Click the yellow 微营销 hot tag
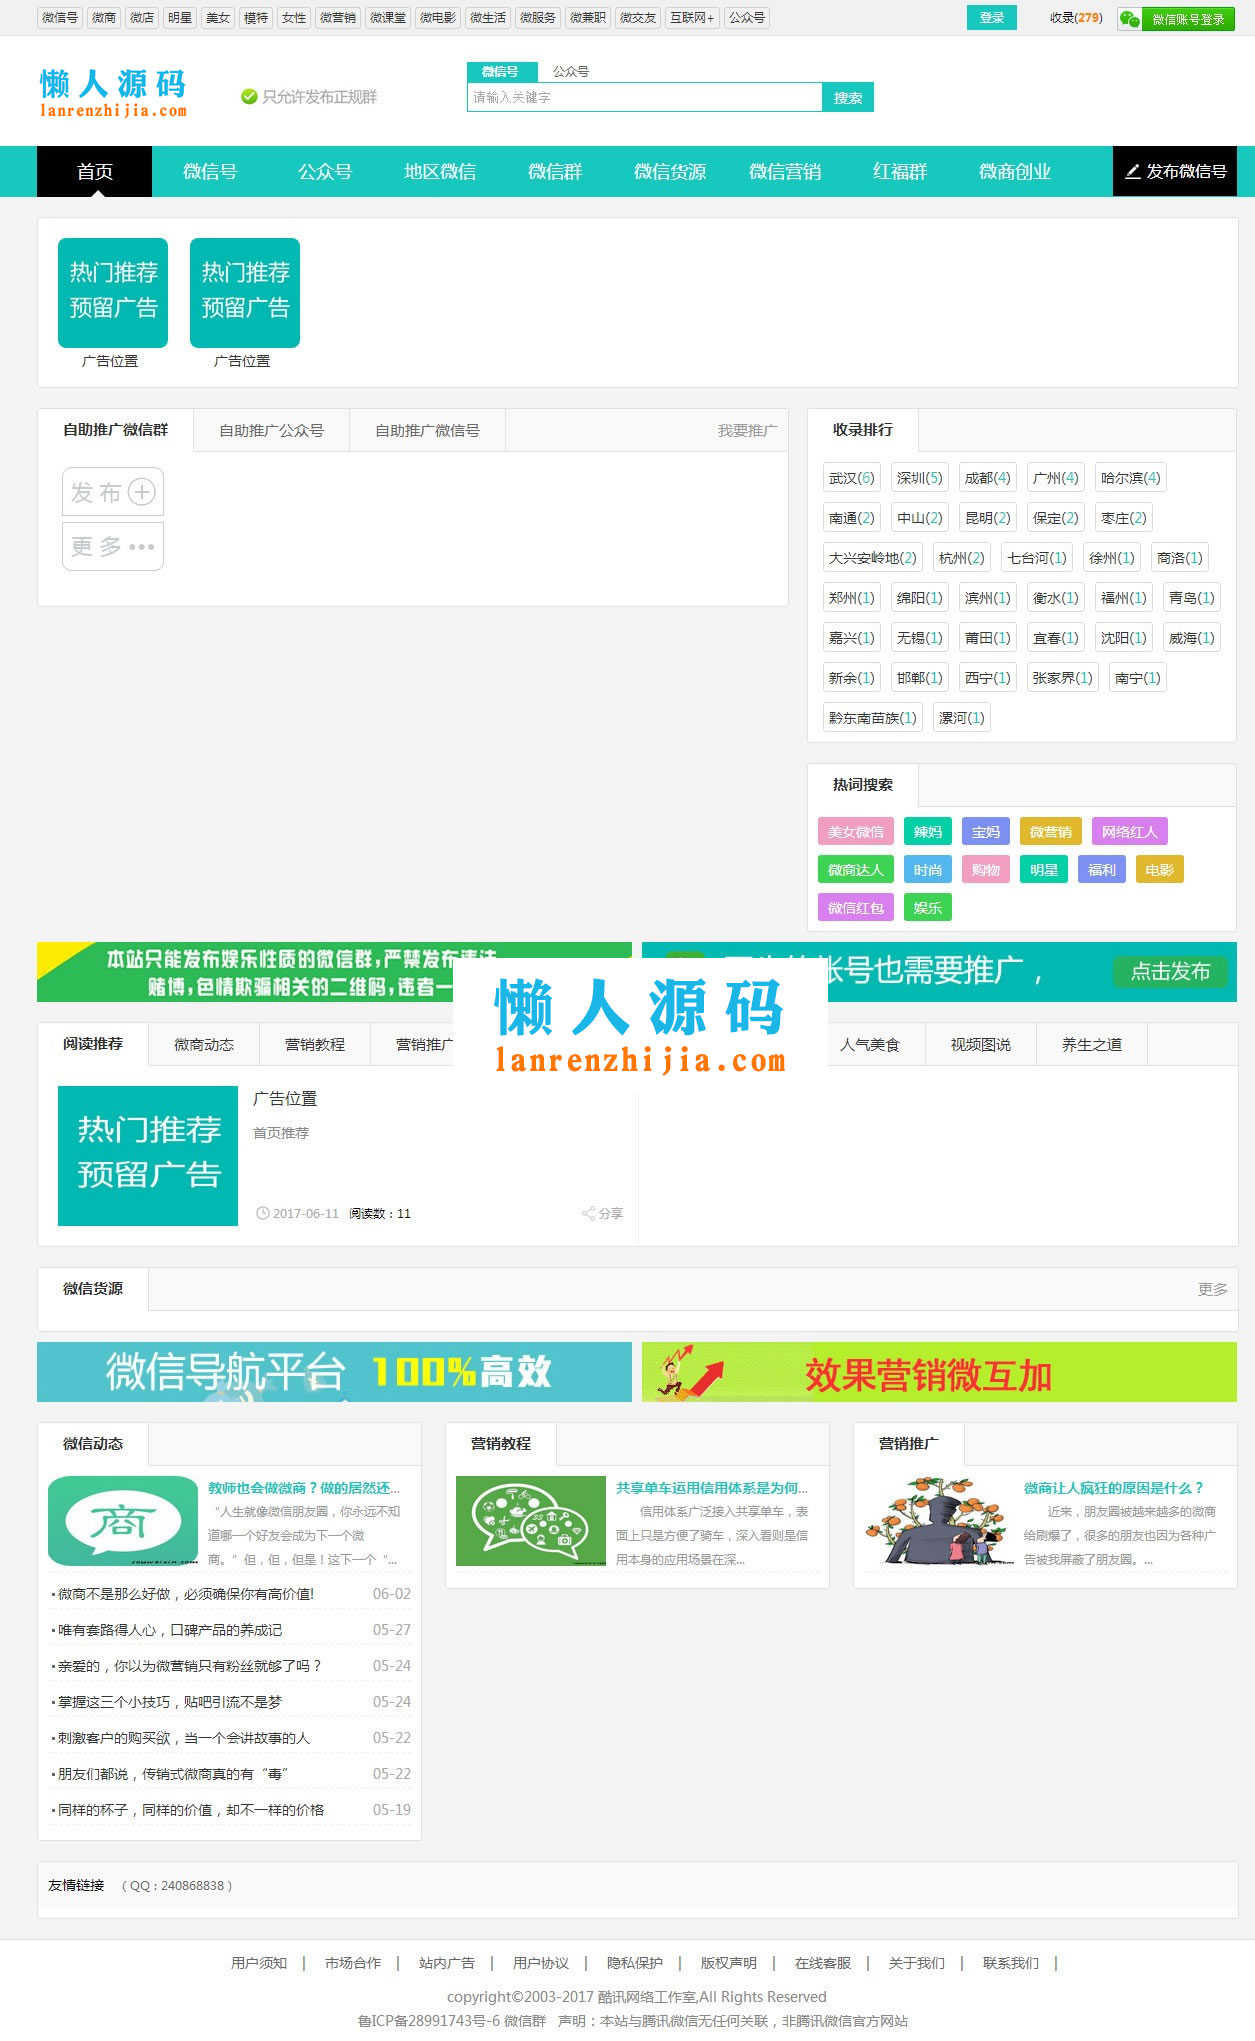1255x2041 pixels. pos(1051,832)
